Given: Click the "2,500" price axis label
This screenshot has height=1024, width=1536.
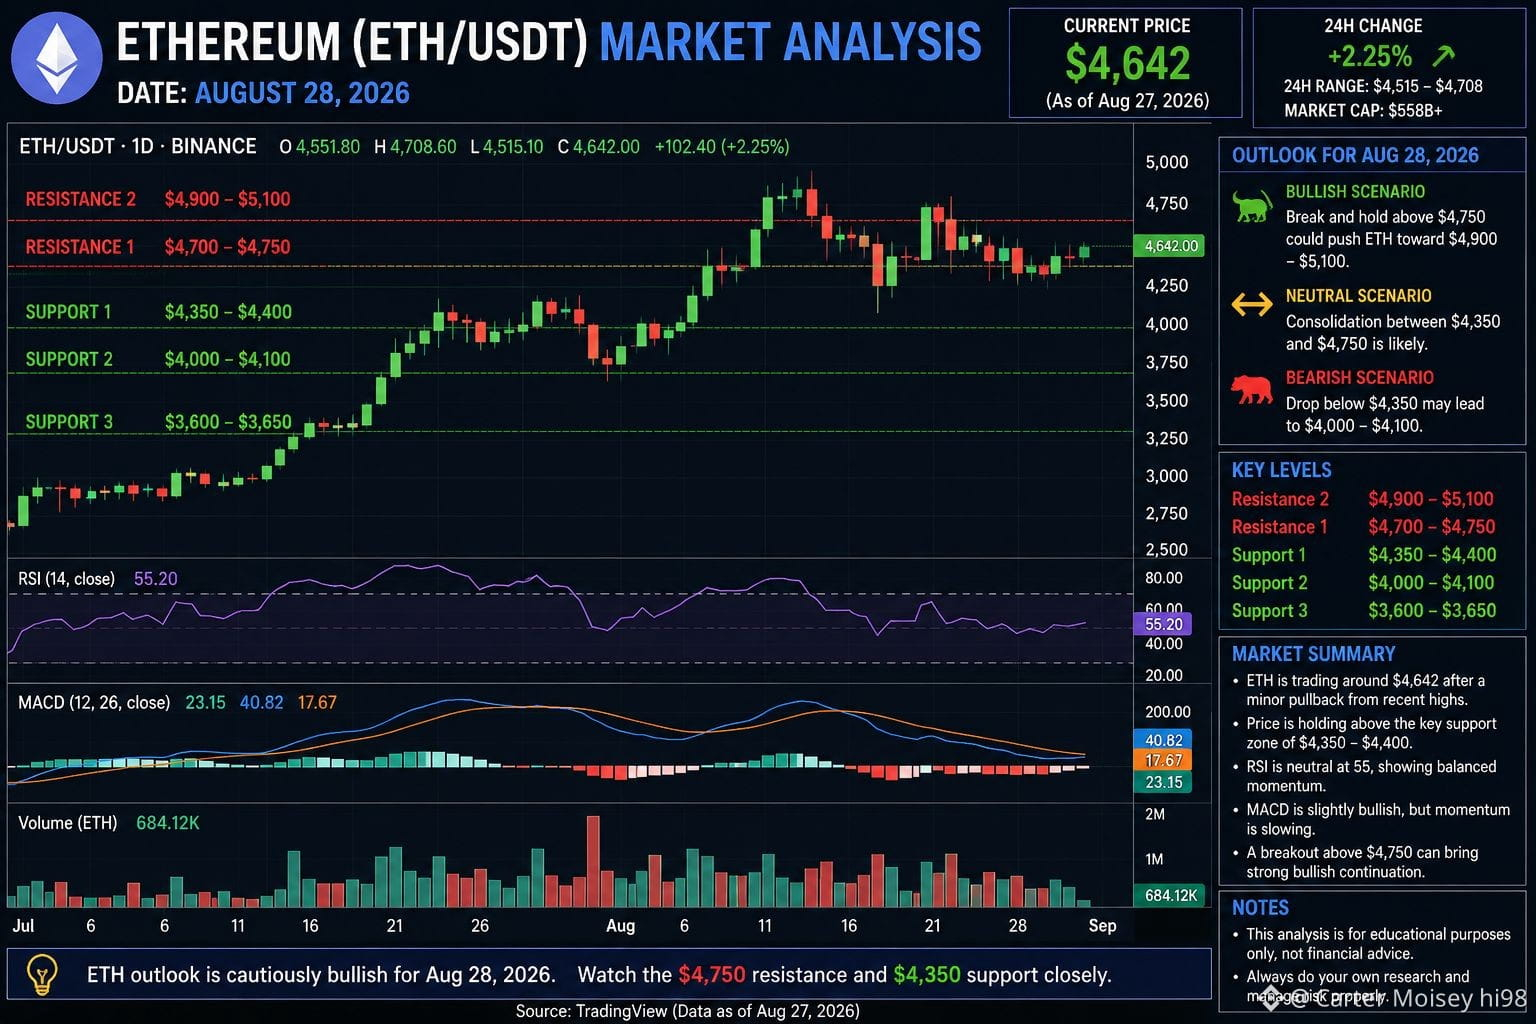Looking at the screenshot, I should tap(1166, 550).
